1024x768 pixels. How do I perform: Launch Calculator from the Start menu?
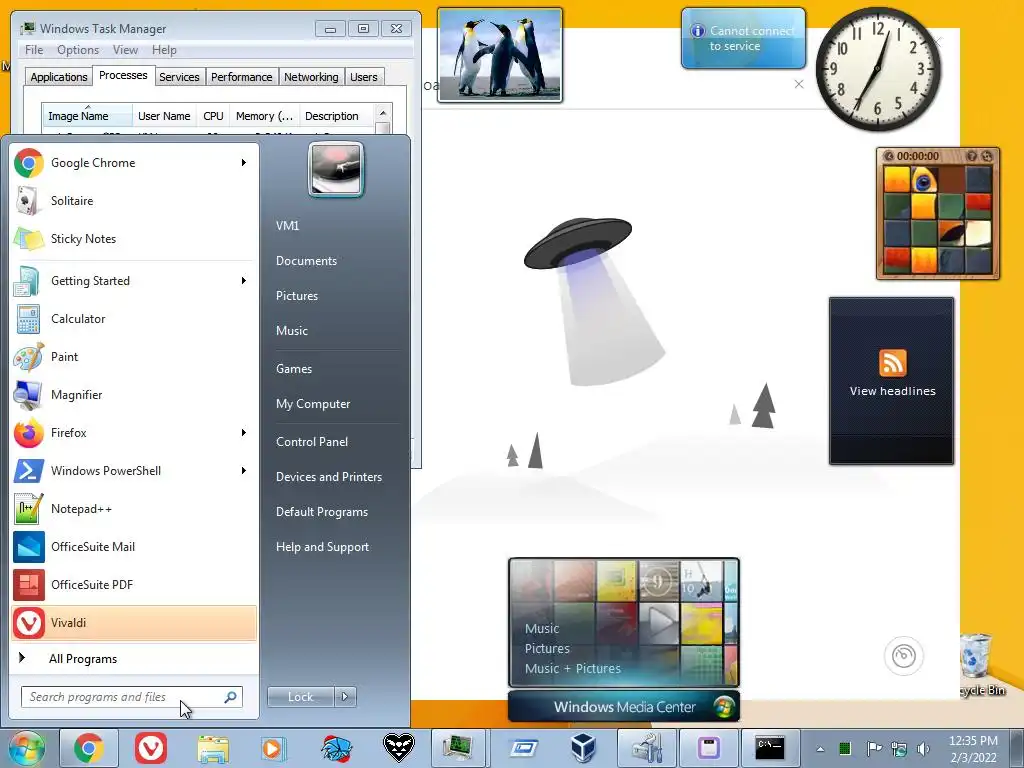tap(134, 319)
